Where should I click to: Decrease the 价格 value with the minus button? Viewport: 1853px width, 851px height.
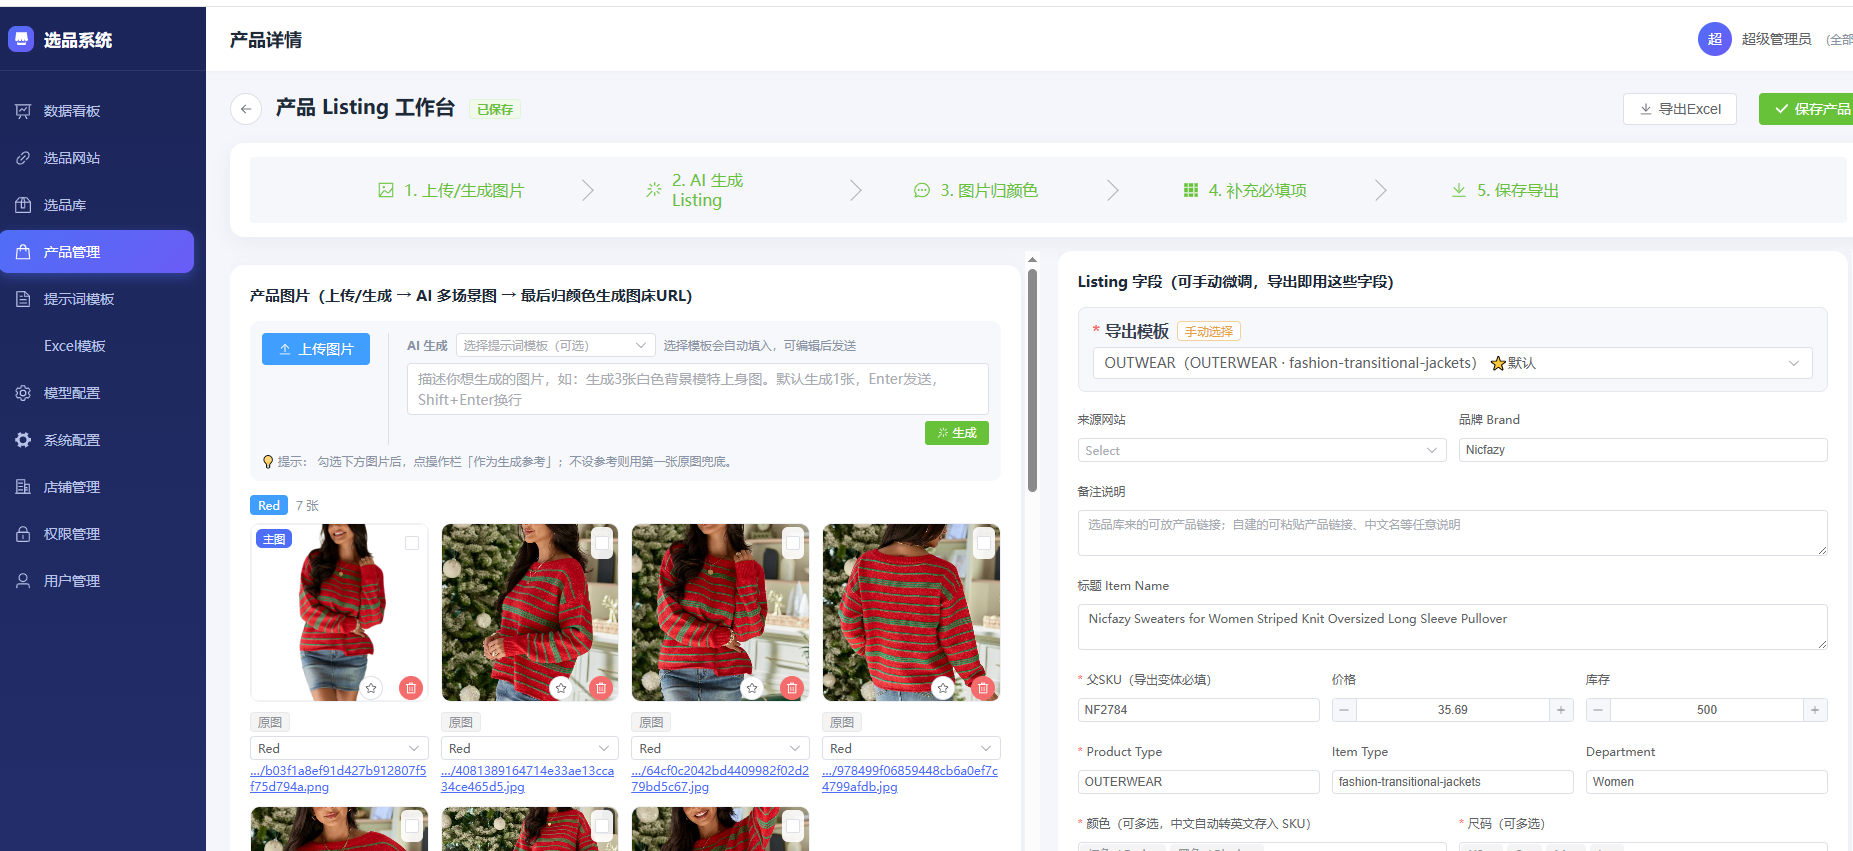tap(1344, 710)
